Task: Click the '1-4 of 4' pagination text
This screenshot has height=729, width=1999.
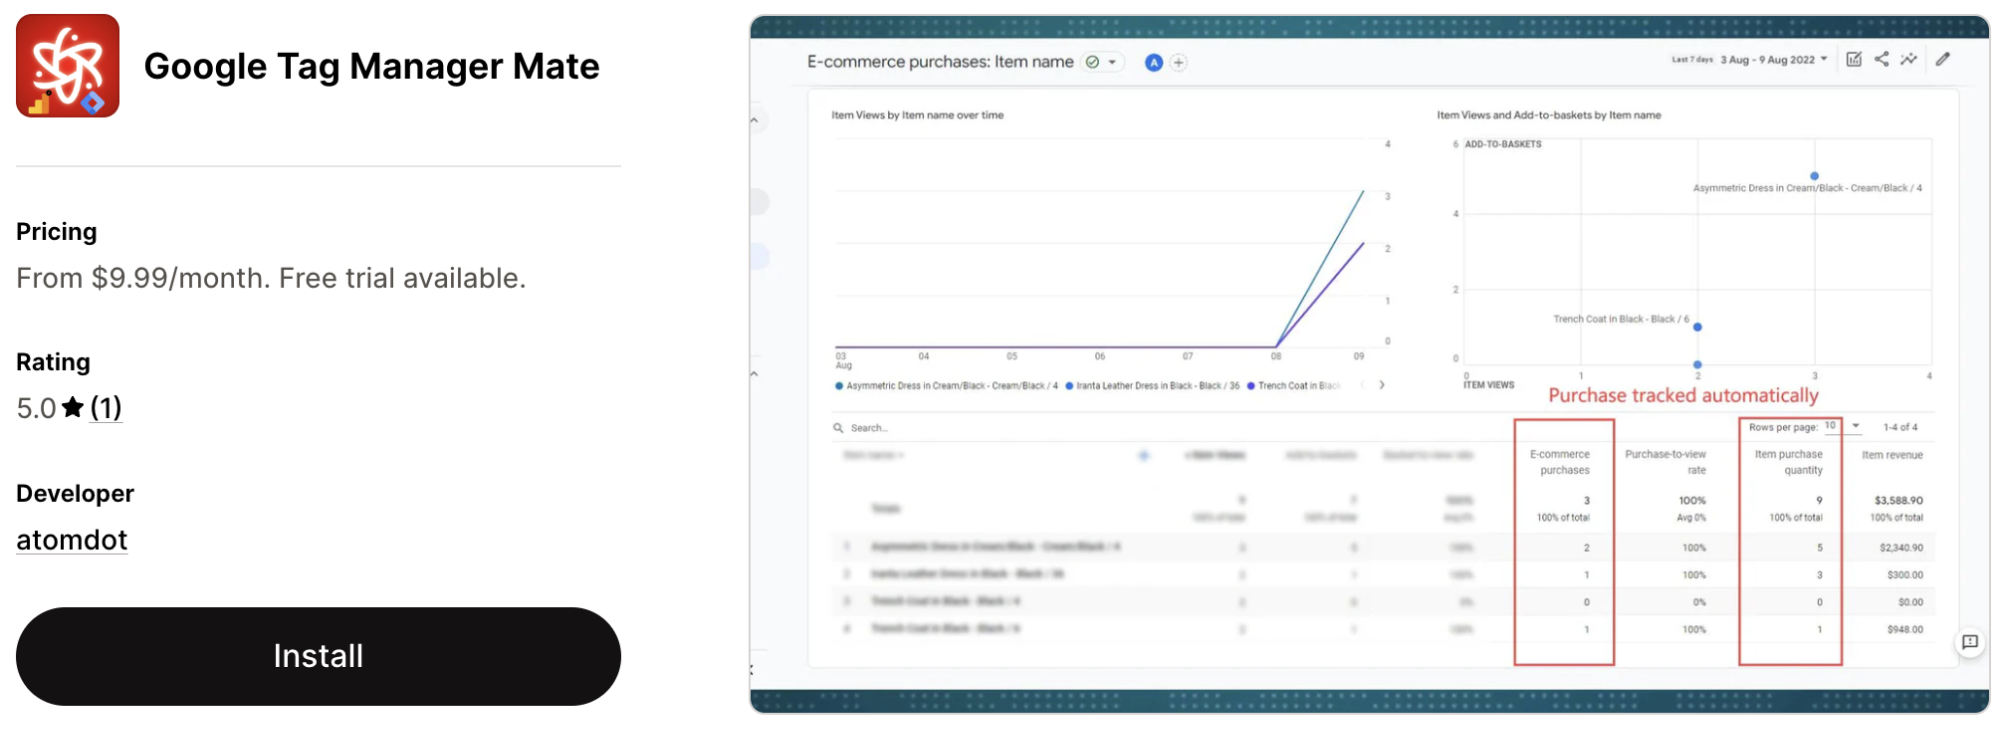Action: (x=1900, y=427)
